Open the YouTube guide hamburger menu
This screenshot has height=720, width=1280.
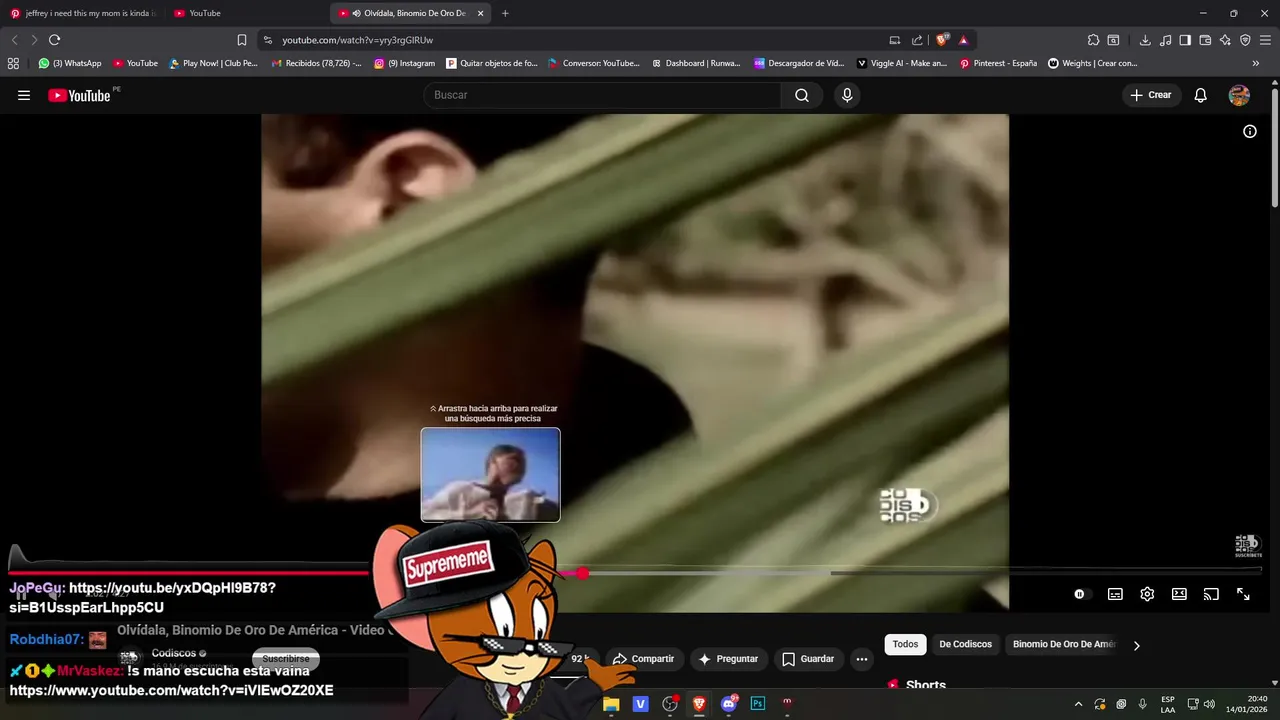click(x=24, y=95)
